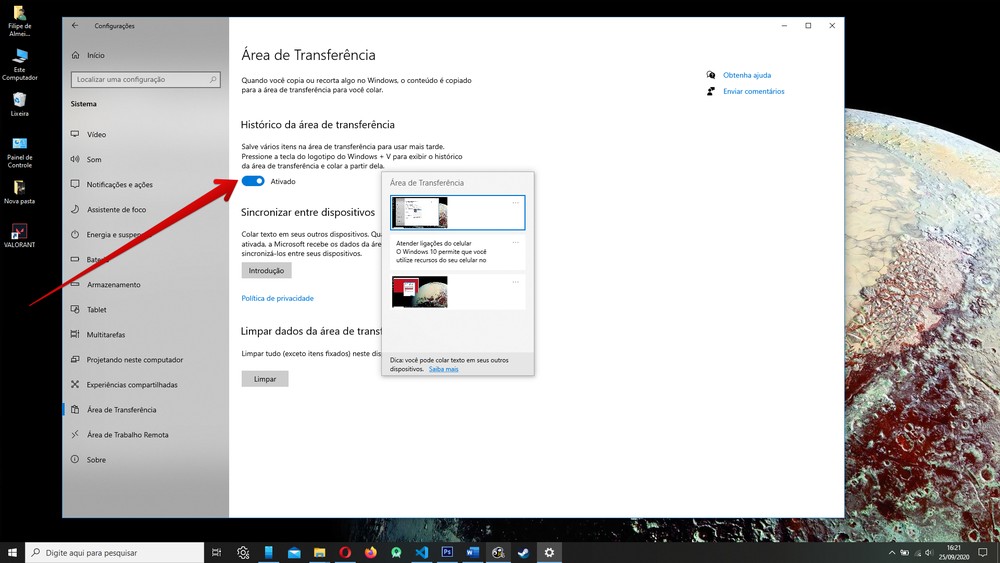Click the active Settings gear on taskbar
The image size is (1000, 563).
[x=549, y=552]
